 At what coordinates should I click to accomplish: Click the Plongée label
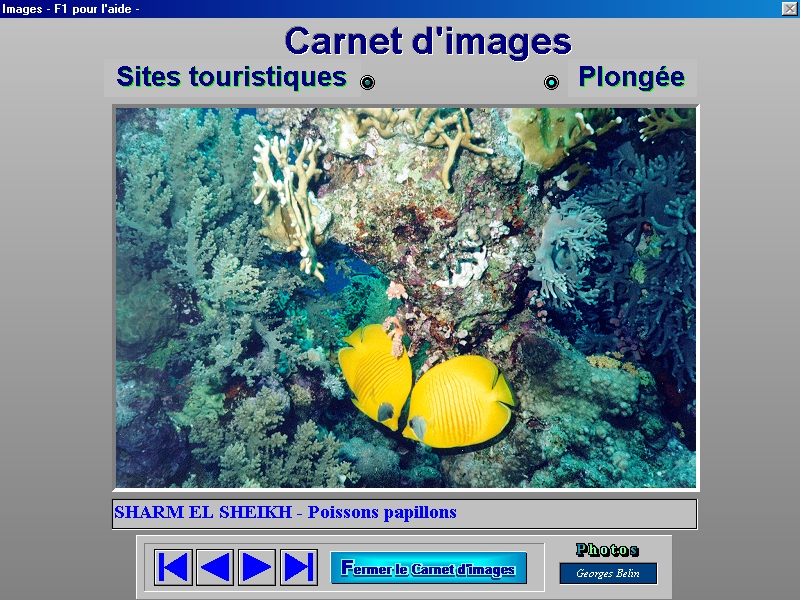click(x=632, y=77)
